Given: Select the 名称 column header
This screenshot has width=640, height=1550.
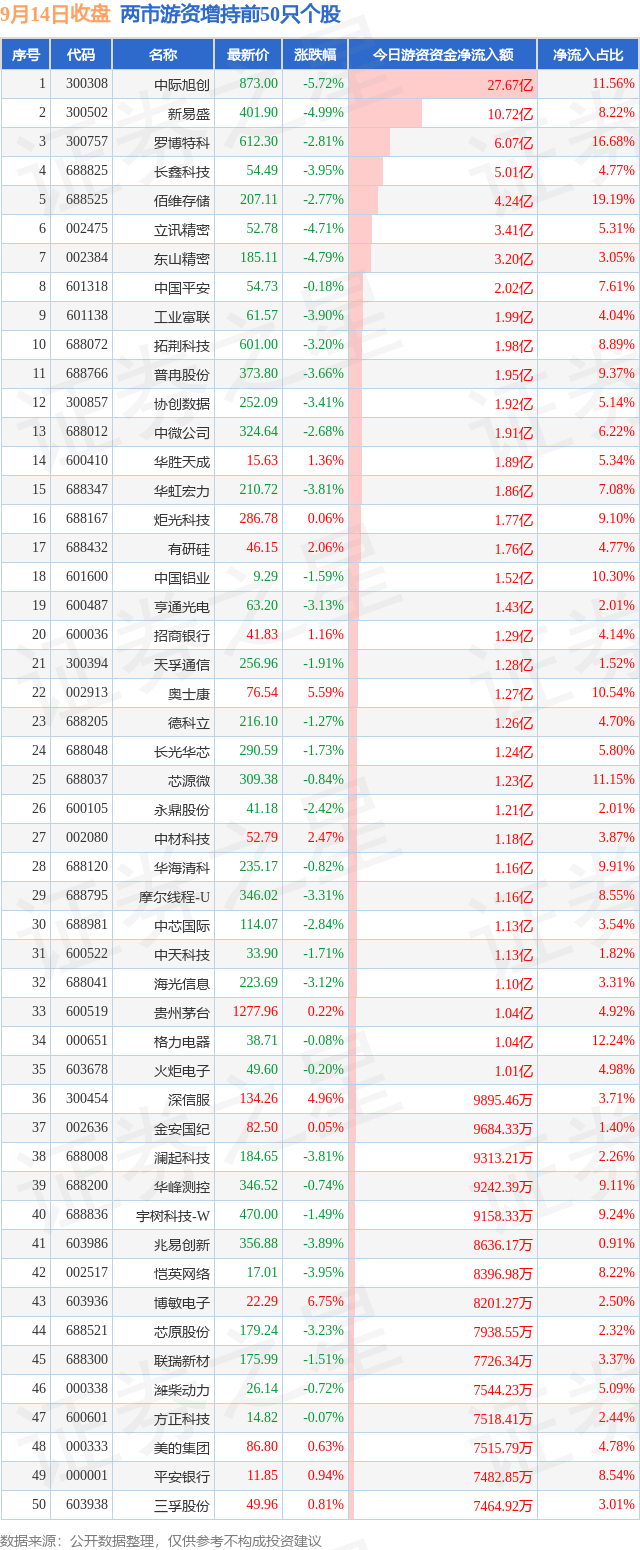Looking at the screenshot, I should [x=162, y=55].
